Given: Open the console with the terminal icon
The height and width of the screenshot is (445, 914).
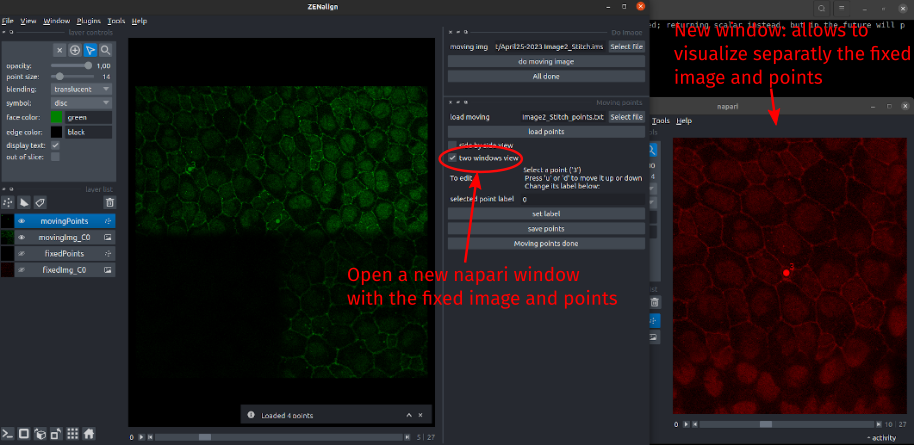Looking at the screenshot, I should pyautogui.click(x=8, y=433).
